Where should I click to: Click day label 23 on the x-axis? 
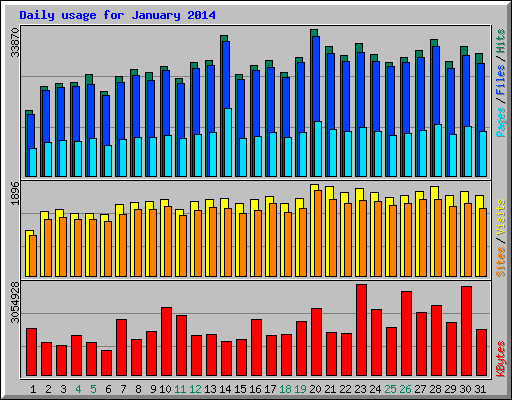(x=360, y=389)
